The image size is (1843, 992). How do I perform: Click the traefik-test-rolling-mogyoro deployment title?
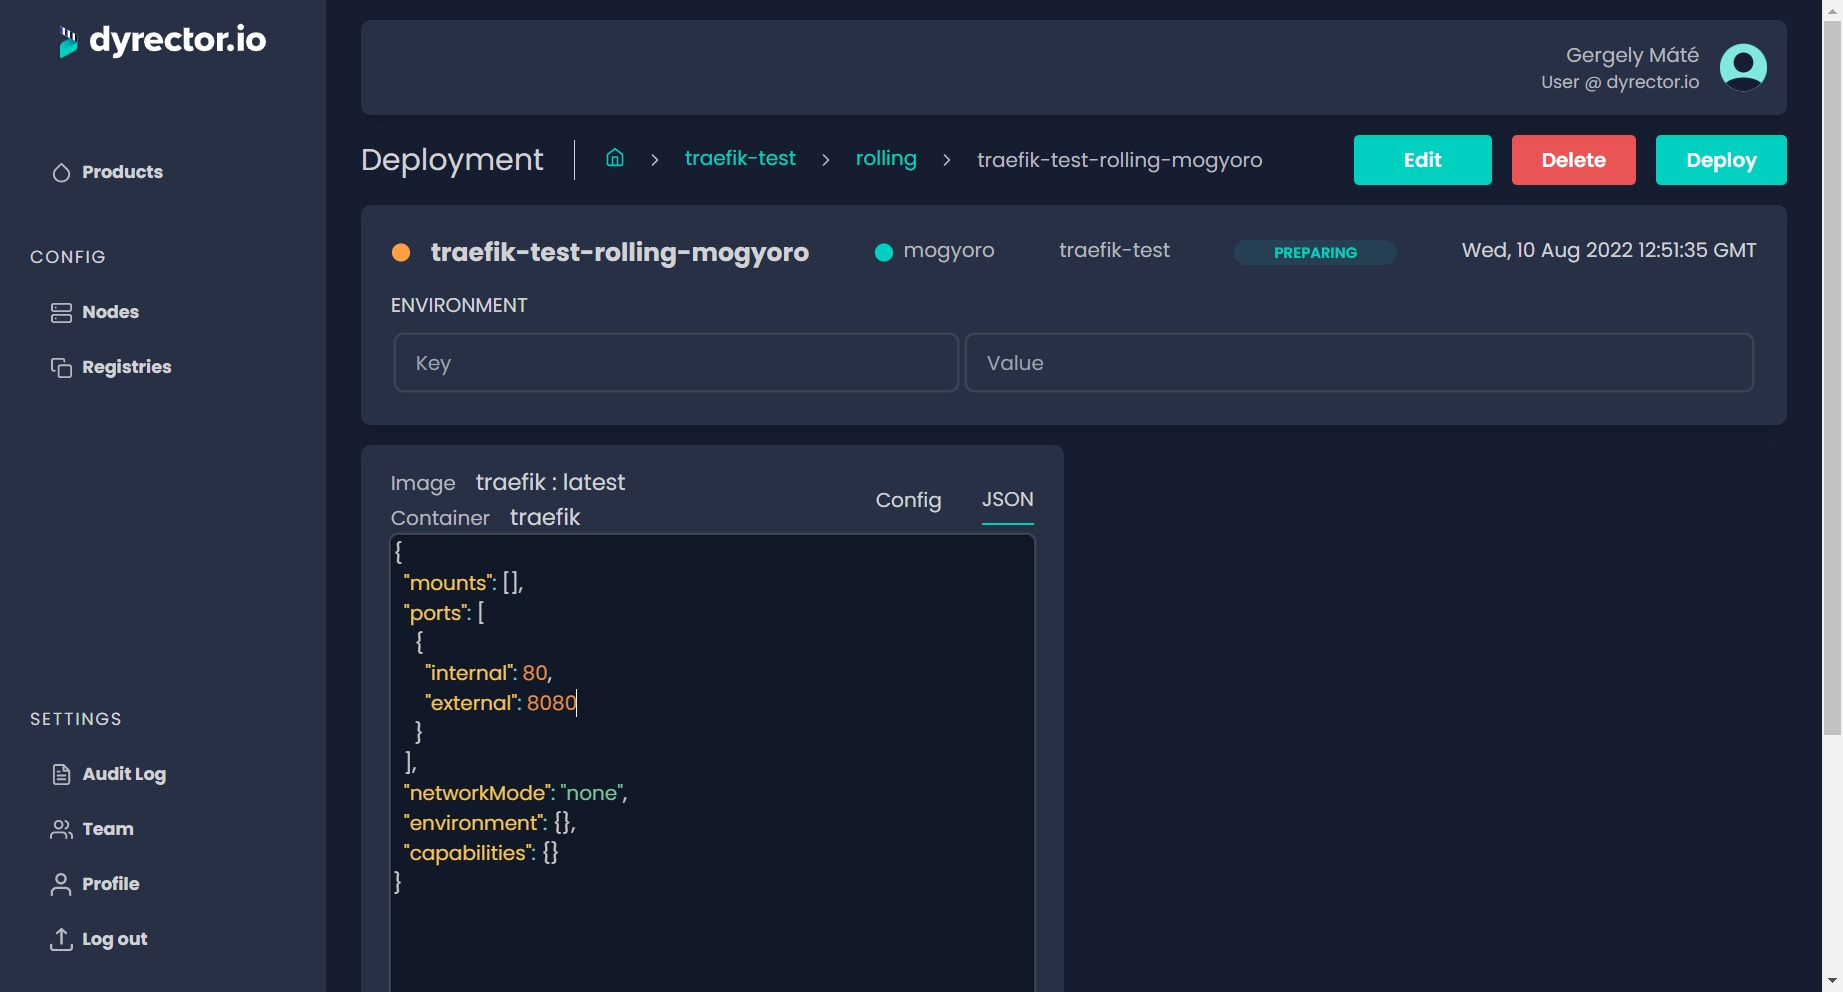tap(619, 252)
